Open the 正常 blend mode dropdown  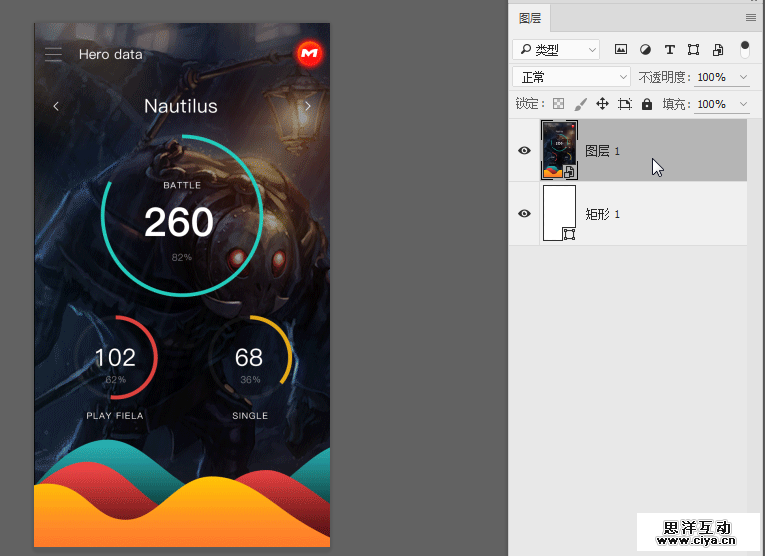(x=571, y=77)
